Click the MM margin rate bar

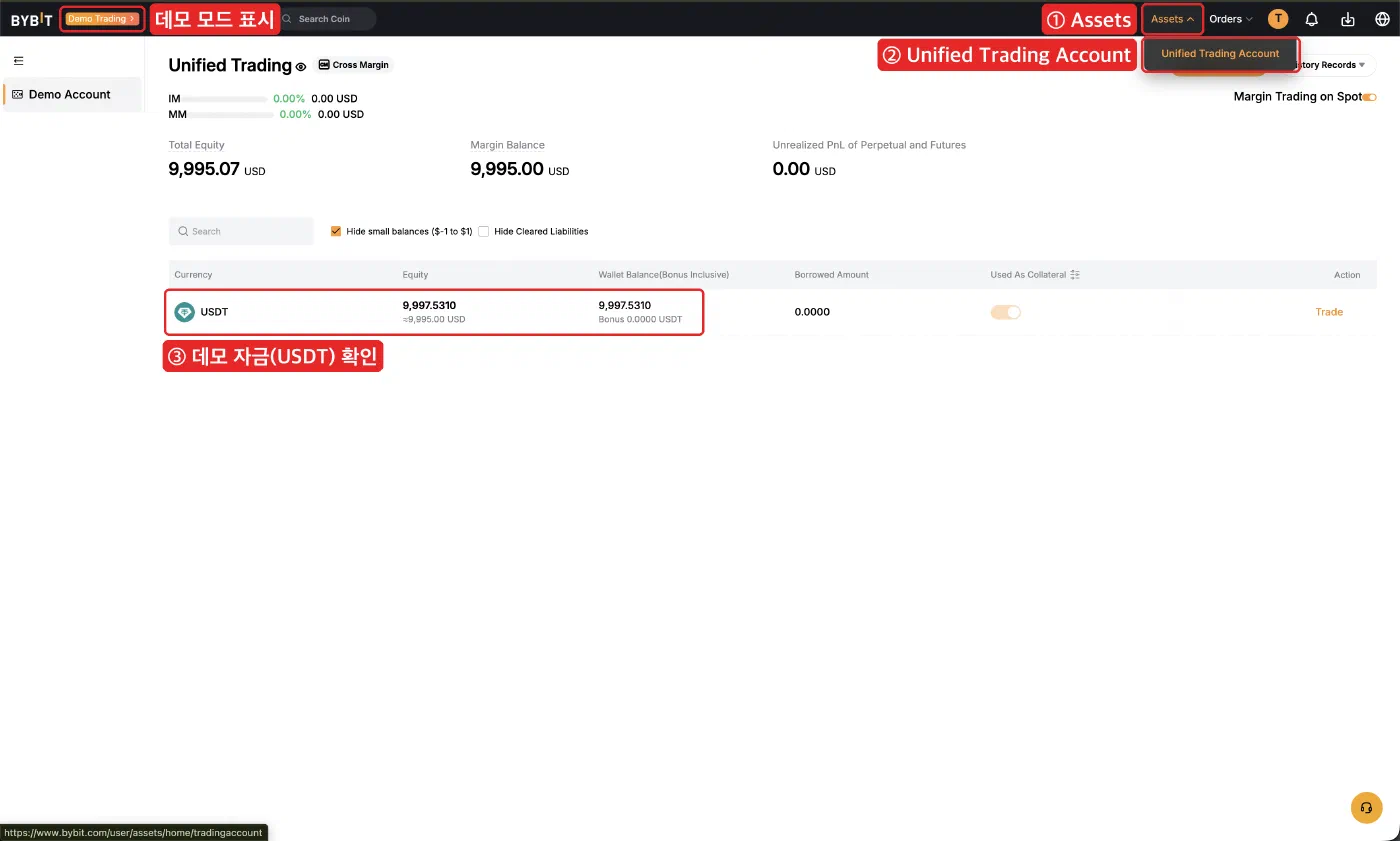coord(229,115)
